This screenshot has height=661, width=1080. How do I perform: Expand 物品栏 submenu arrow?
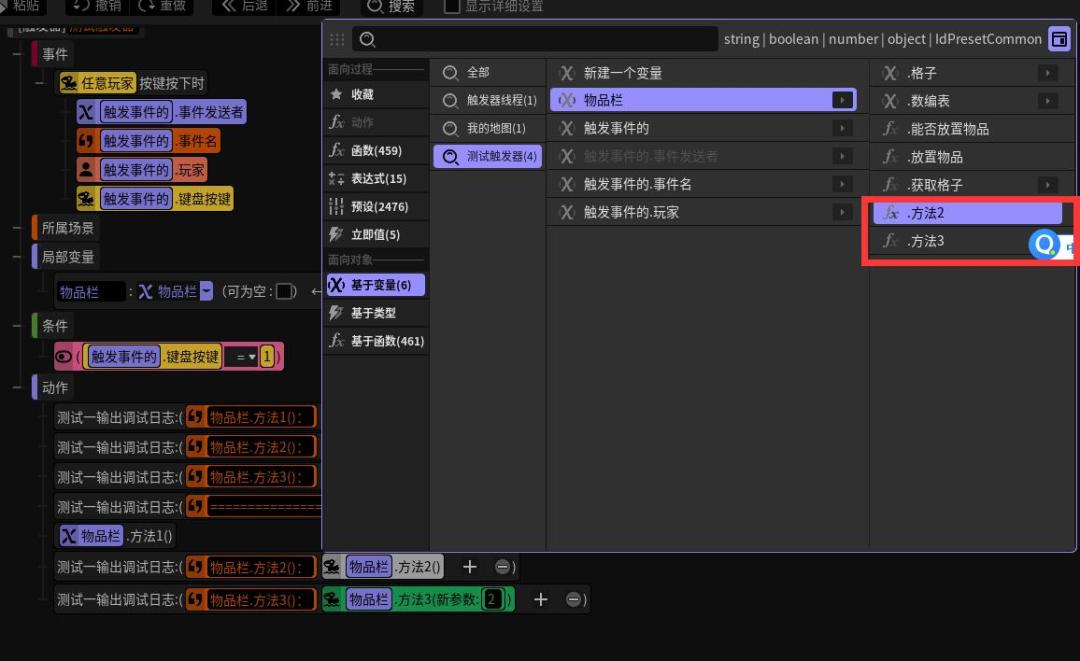pos(842,101)
